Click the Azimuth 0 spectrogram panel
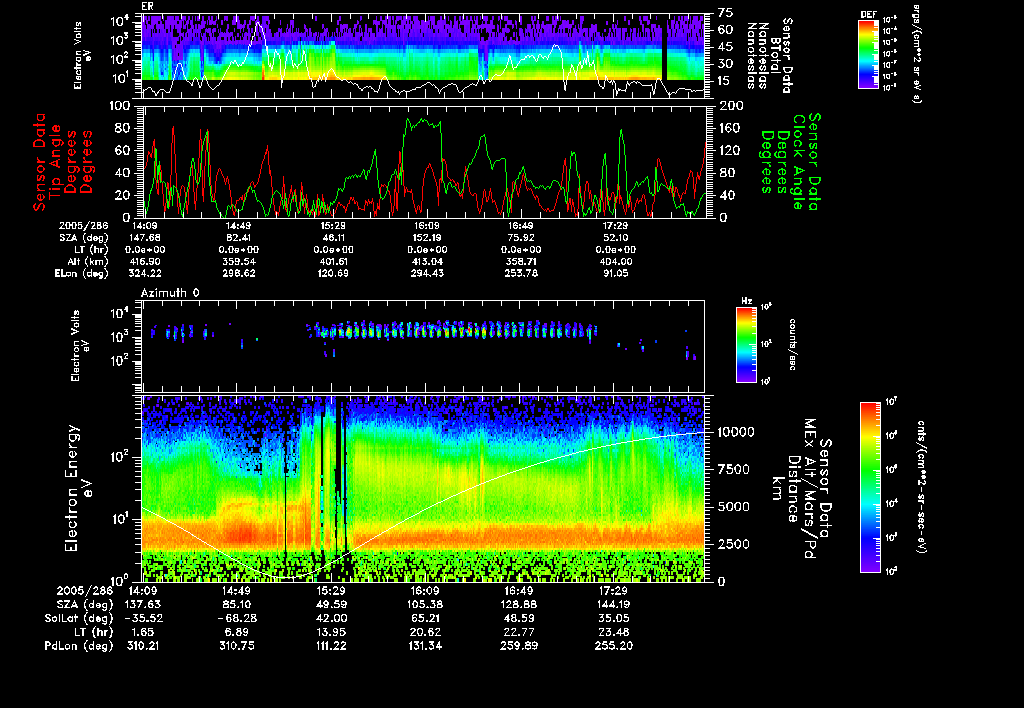The width and height of the screenshot is (1024, 708). [423, 346]
